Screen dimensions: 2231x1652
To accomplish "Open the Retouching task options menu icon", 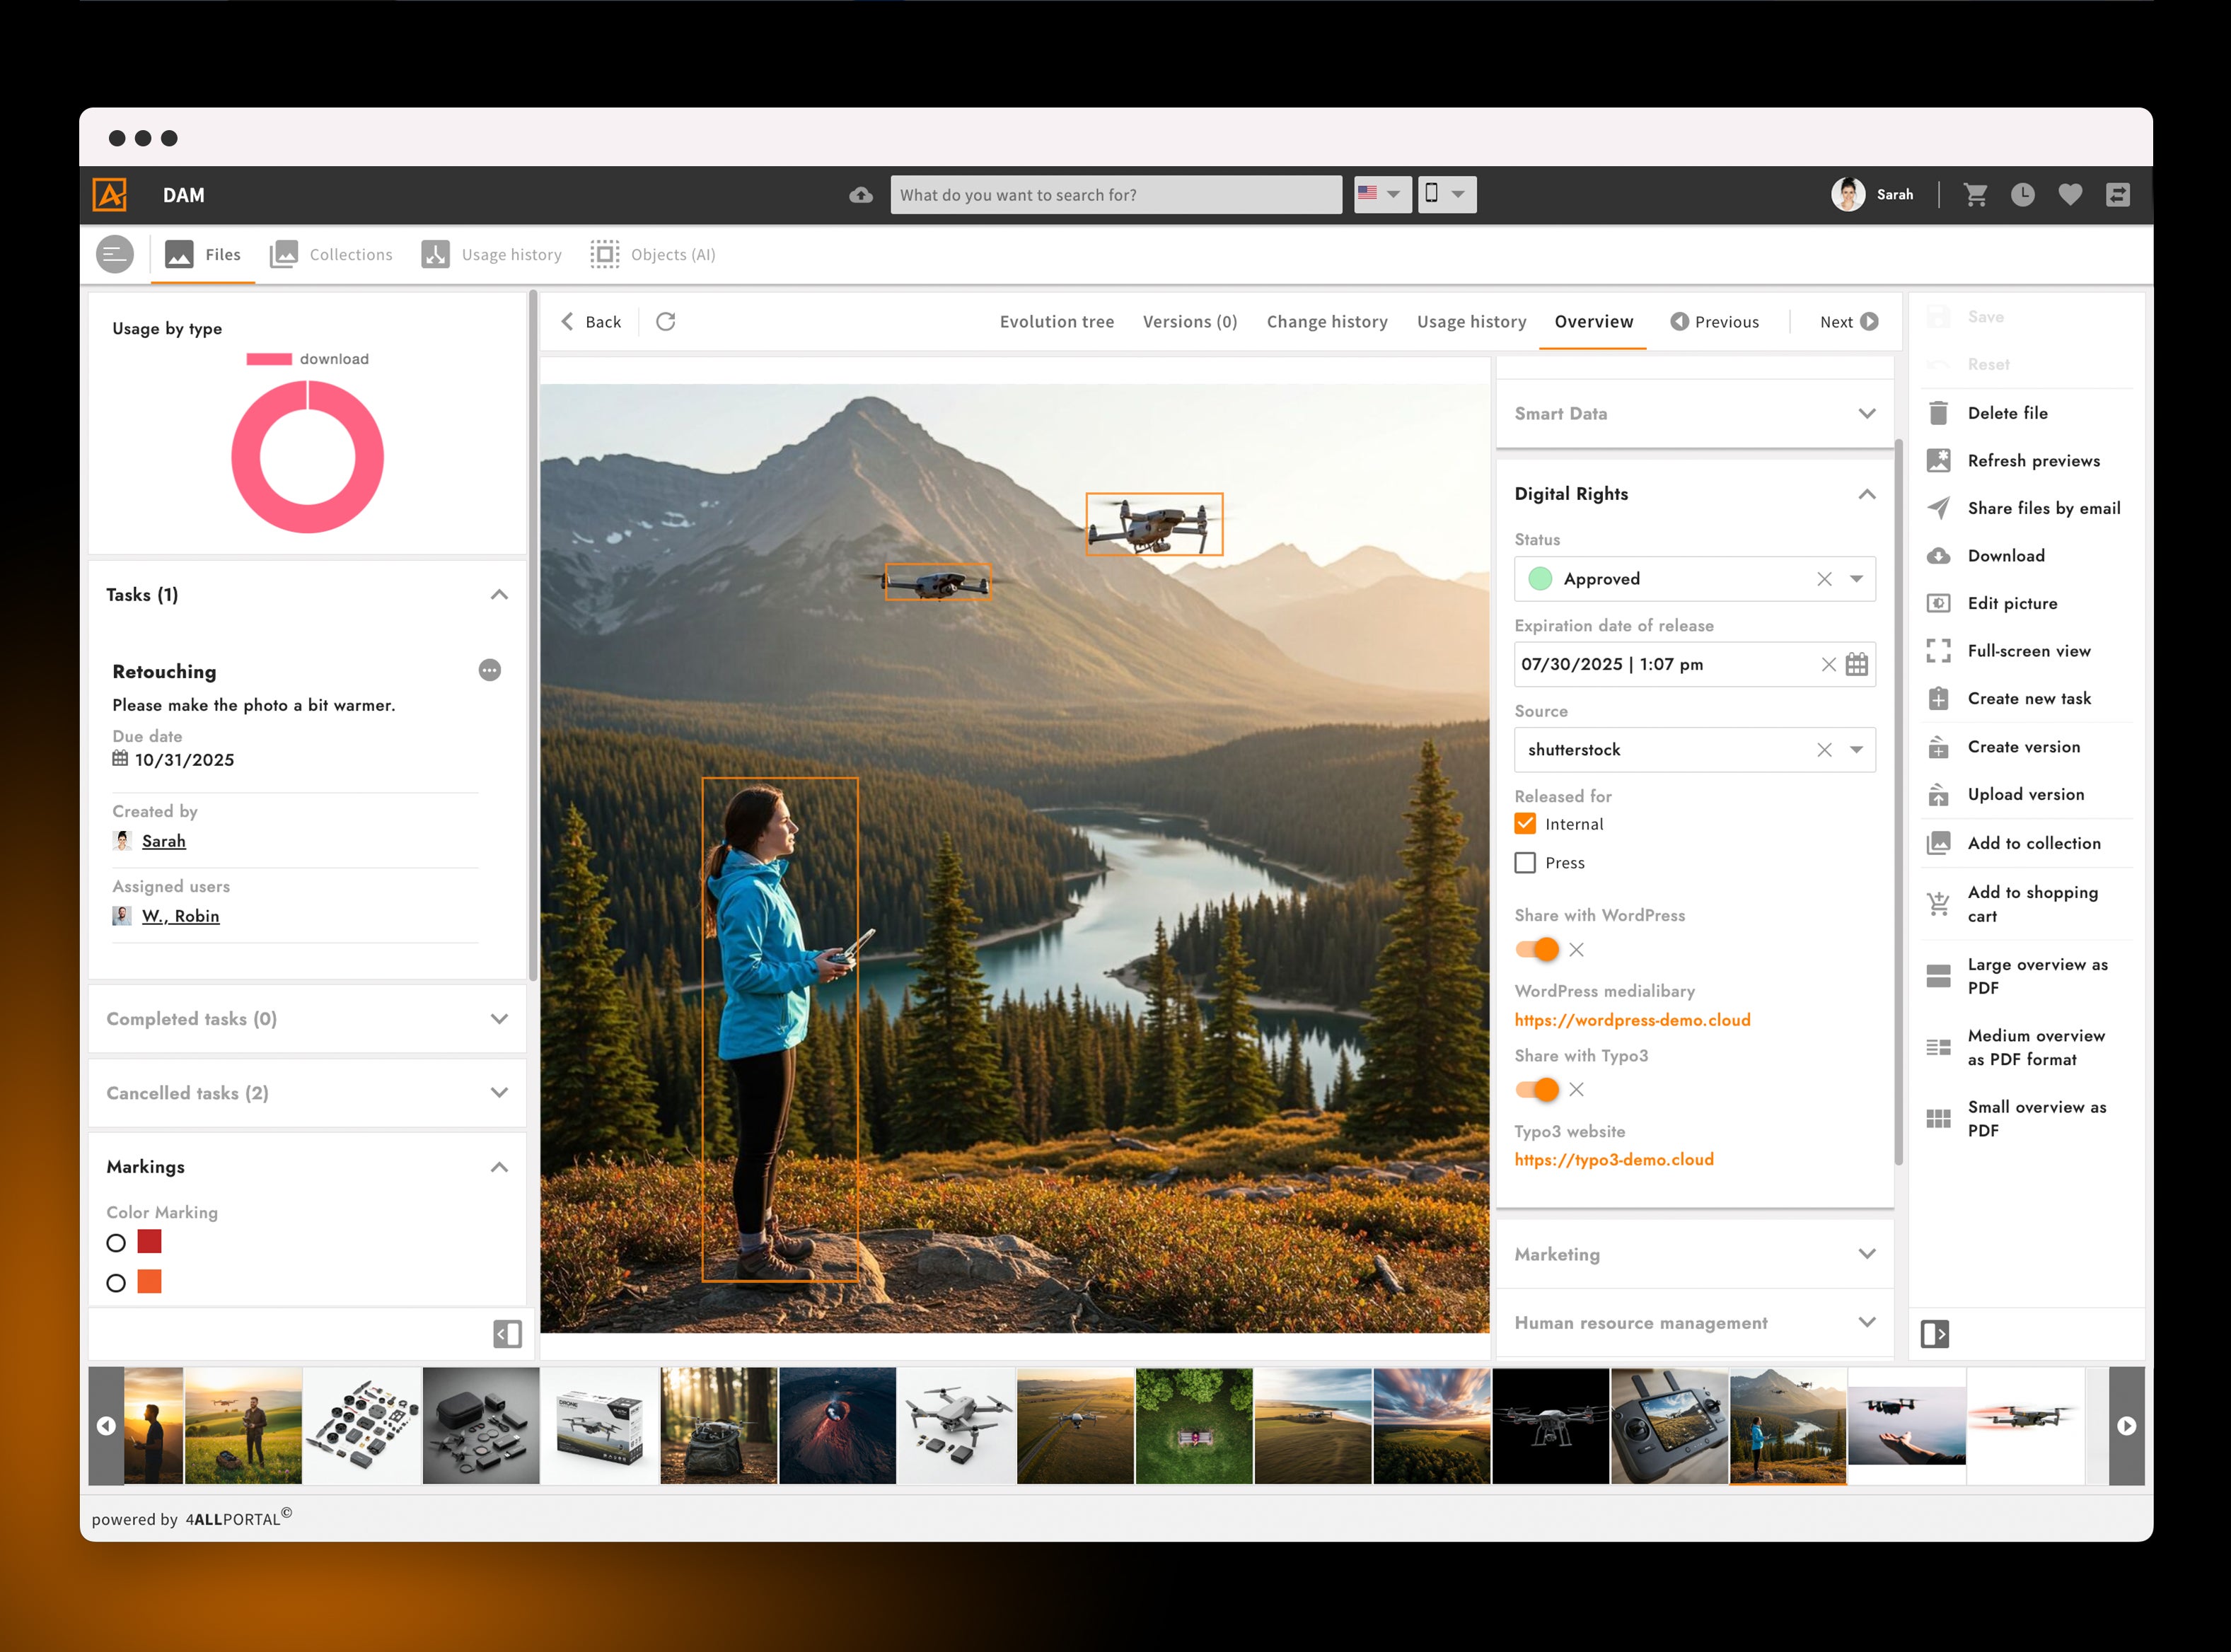I will pyautogui.click(x=489, y=670).
